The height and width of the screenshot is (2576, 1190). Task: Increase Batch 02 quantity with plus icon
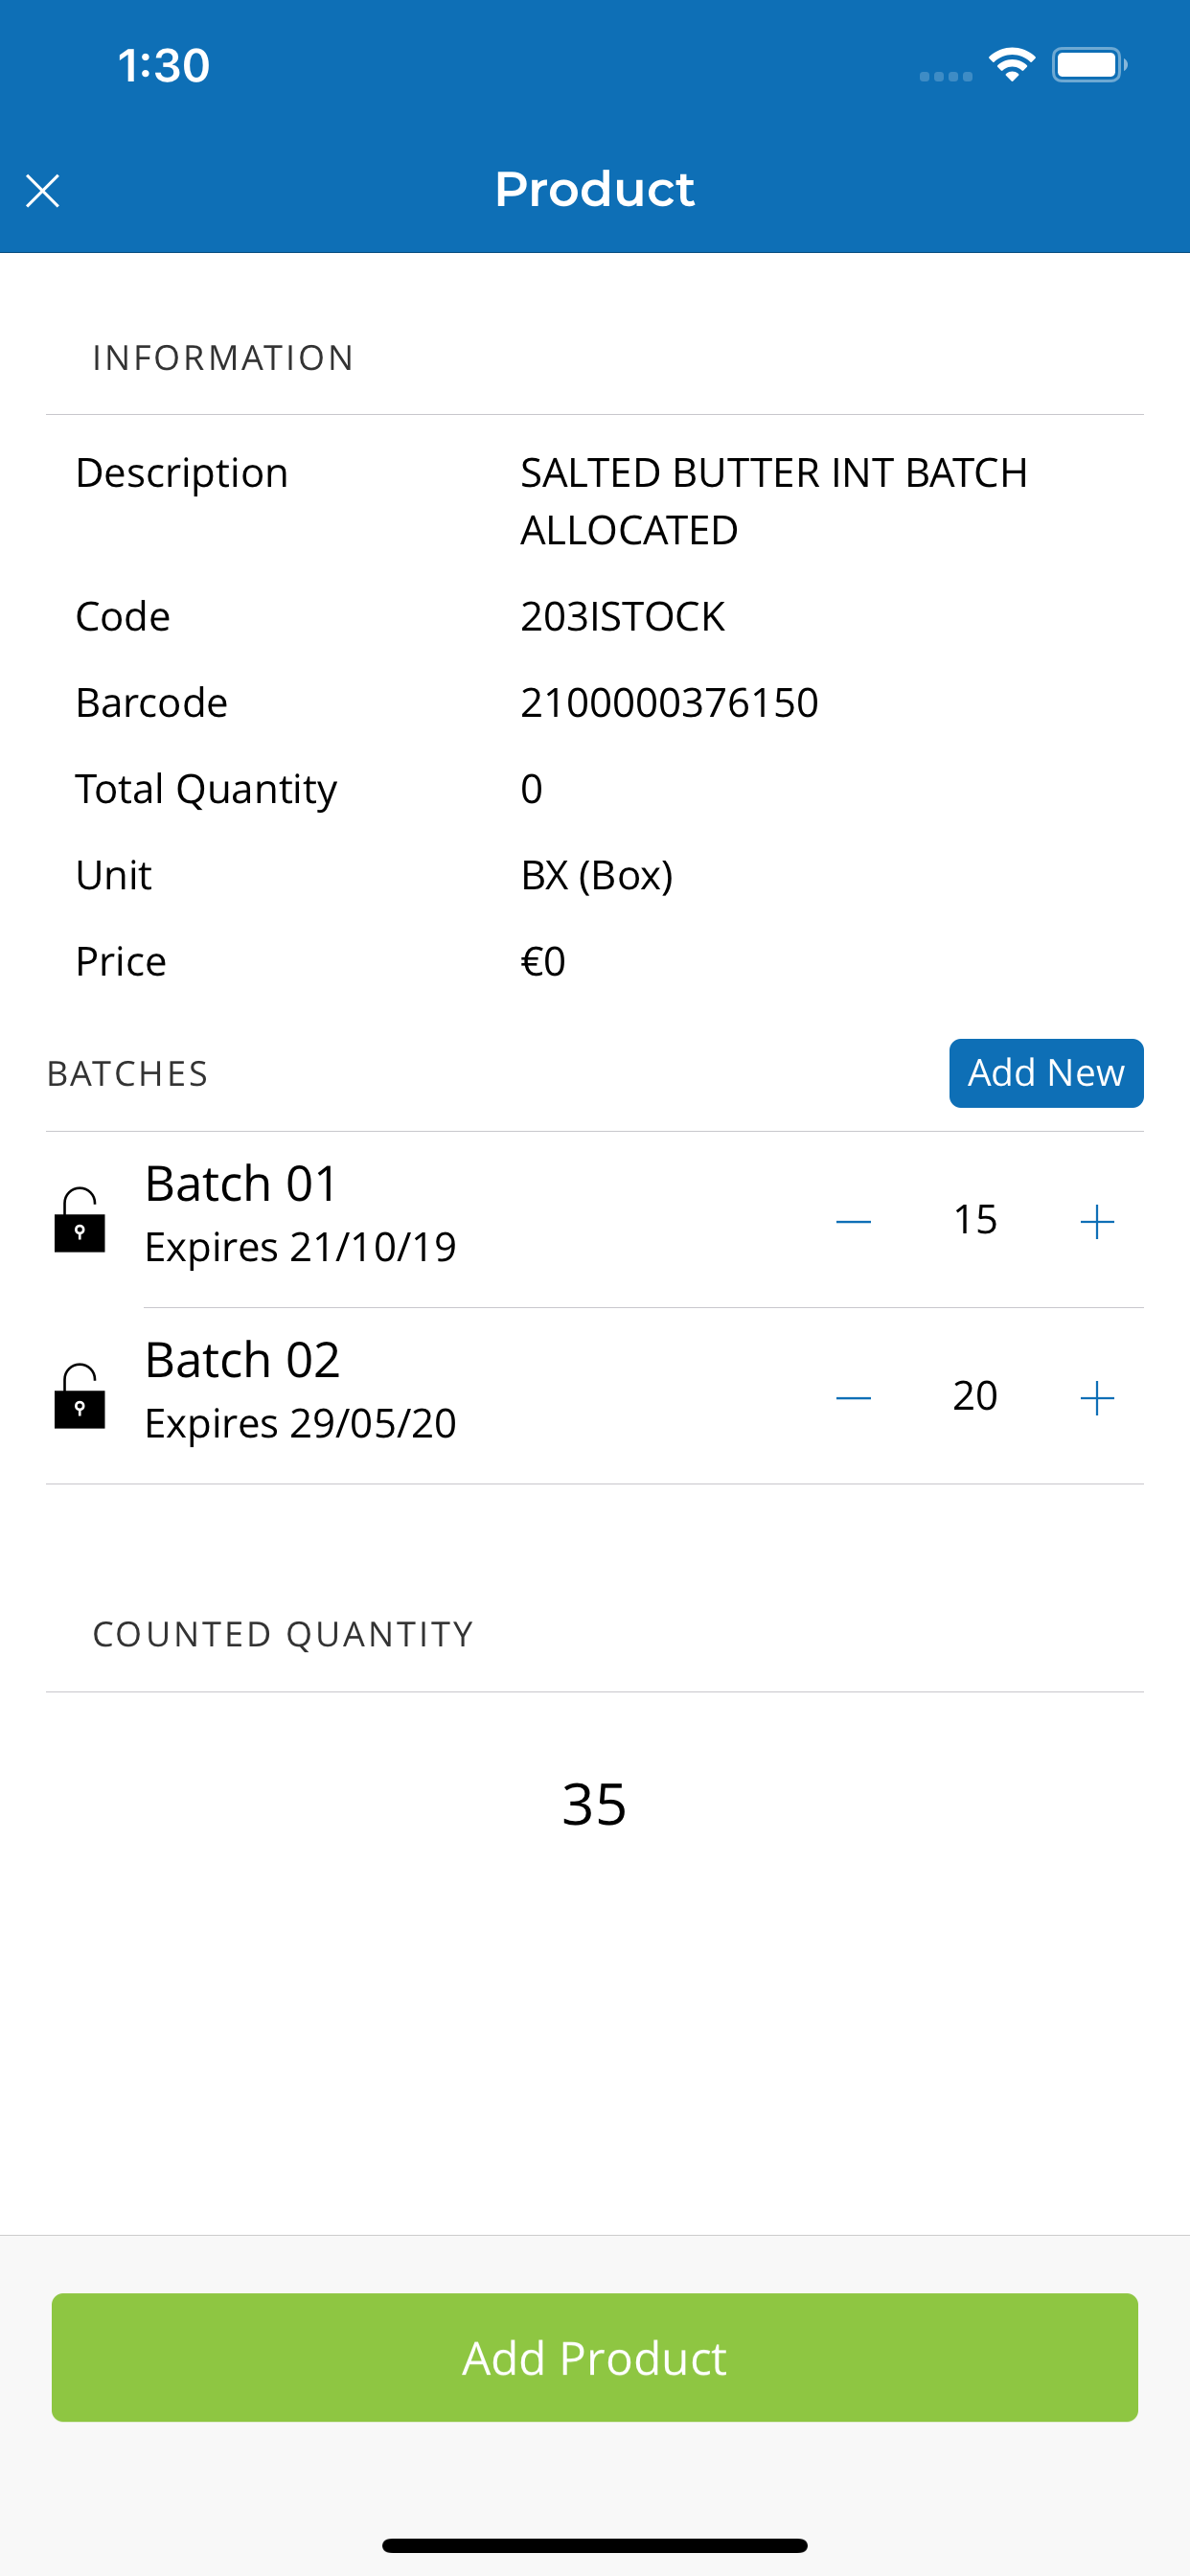(1097, 1397)
